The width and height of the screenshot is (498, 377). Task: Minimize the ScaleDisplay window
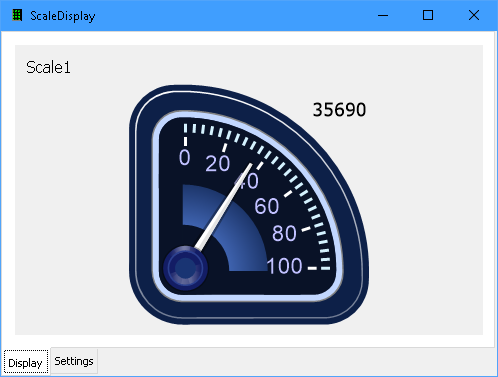pos(383,15)
